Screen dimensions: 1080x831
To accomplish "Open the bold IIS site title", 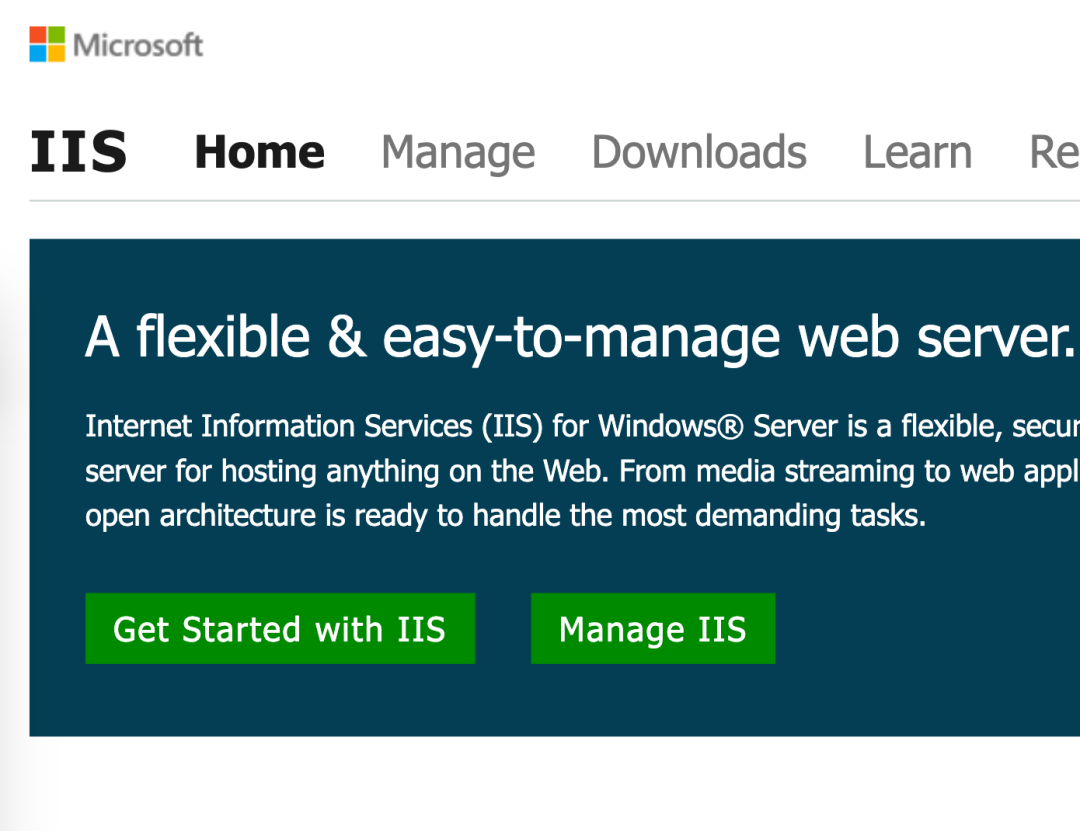I will point(79,152).
